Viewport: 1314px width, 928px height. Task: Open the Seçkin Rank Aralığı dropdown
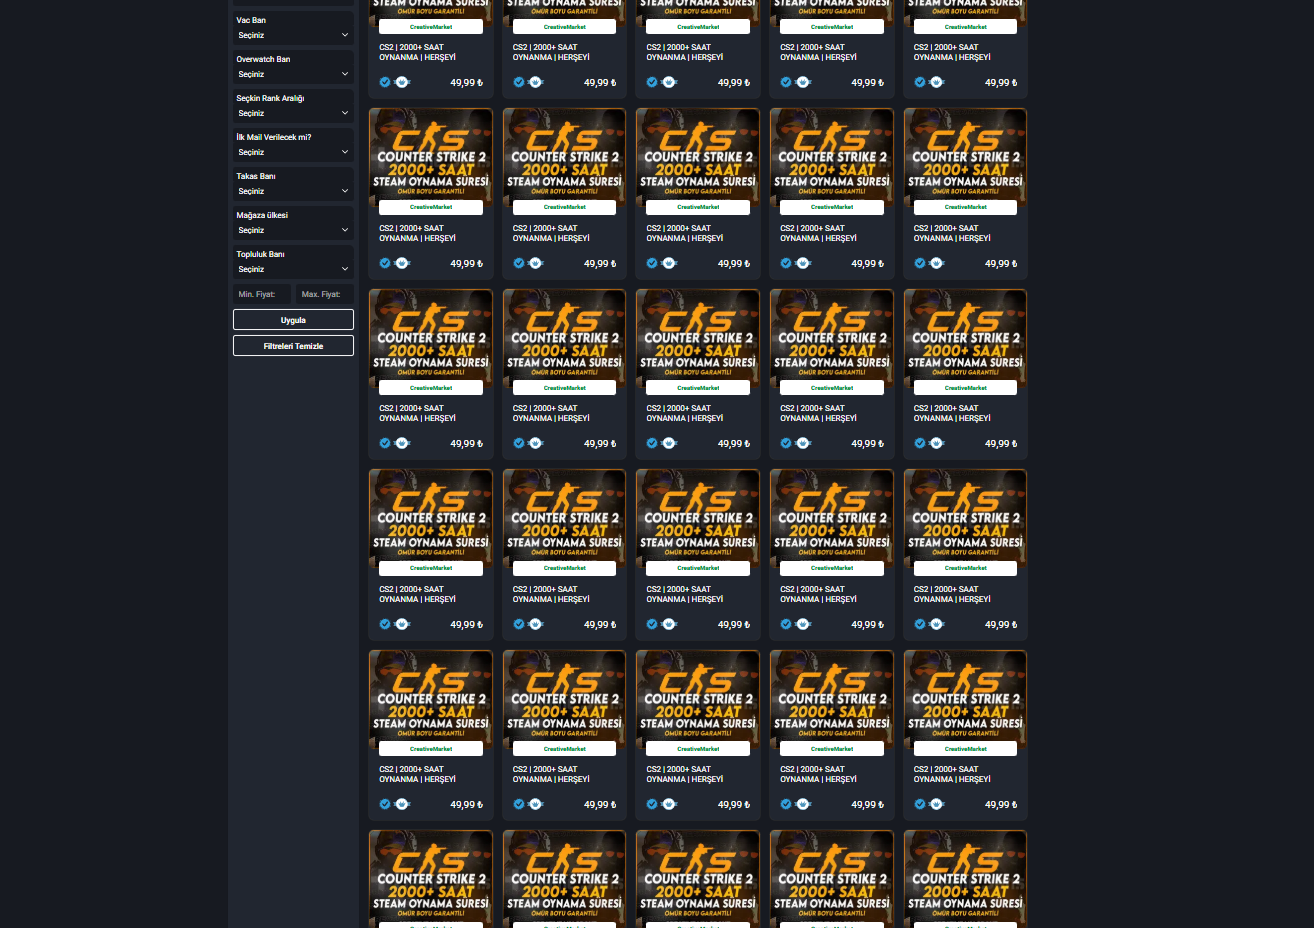[293, 113]
